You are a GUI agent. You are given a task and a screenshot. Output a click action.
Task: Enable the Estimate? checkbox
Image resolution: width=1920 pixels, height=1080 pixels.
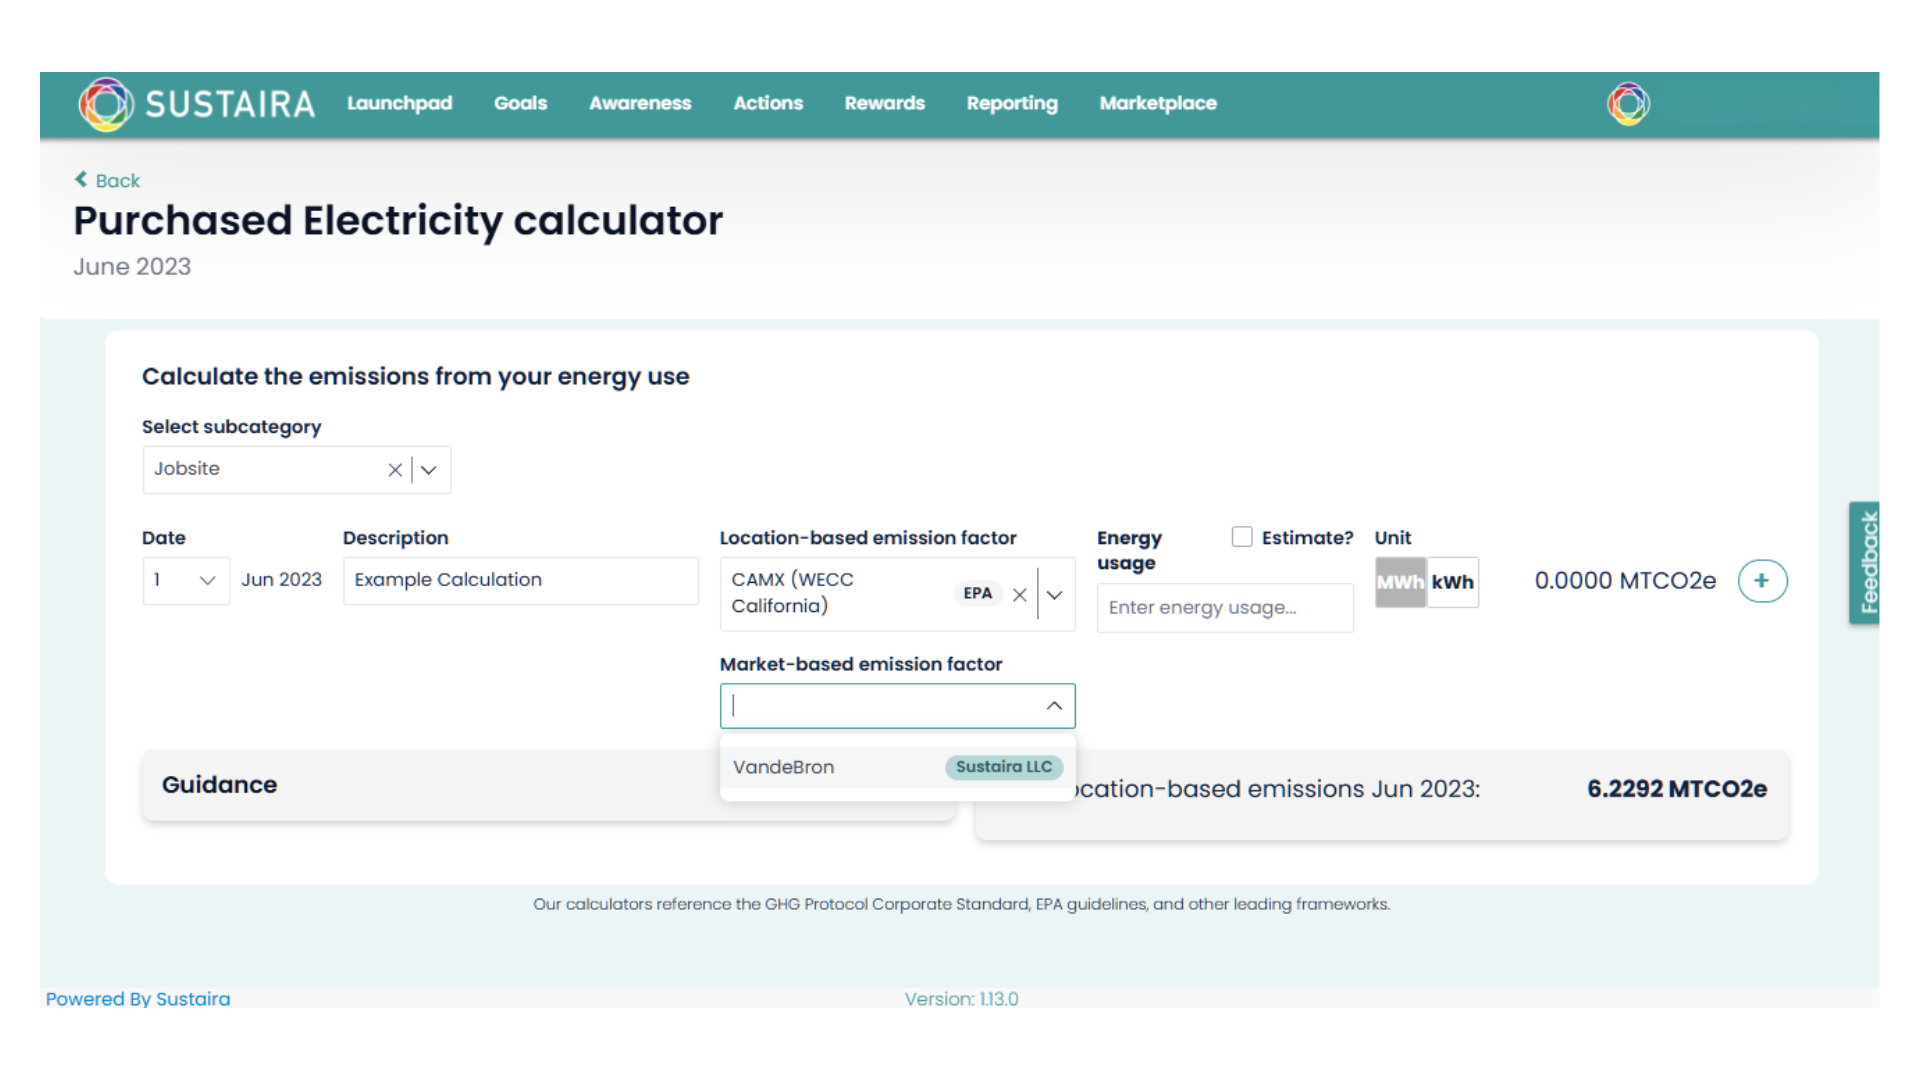(x=1242, y=537)
